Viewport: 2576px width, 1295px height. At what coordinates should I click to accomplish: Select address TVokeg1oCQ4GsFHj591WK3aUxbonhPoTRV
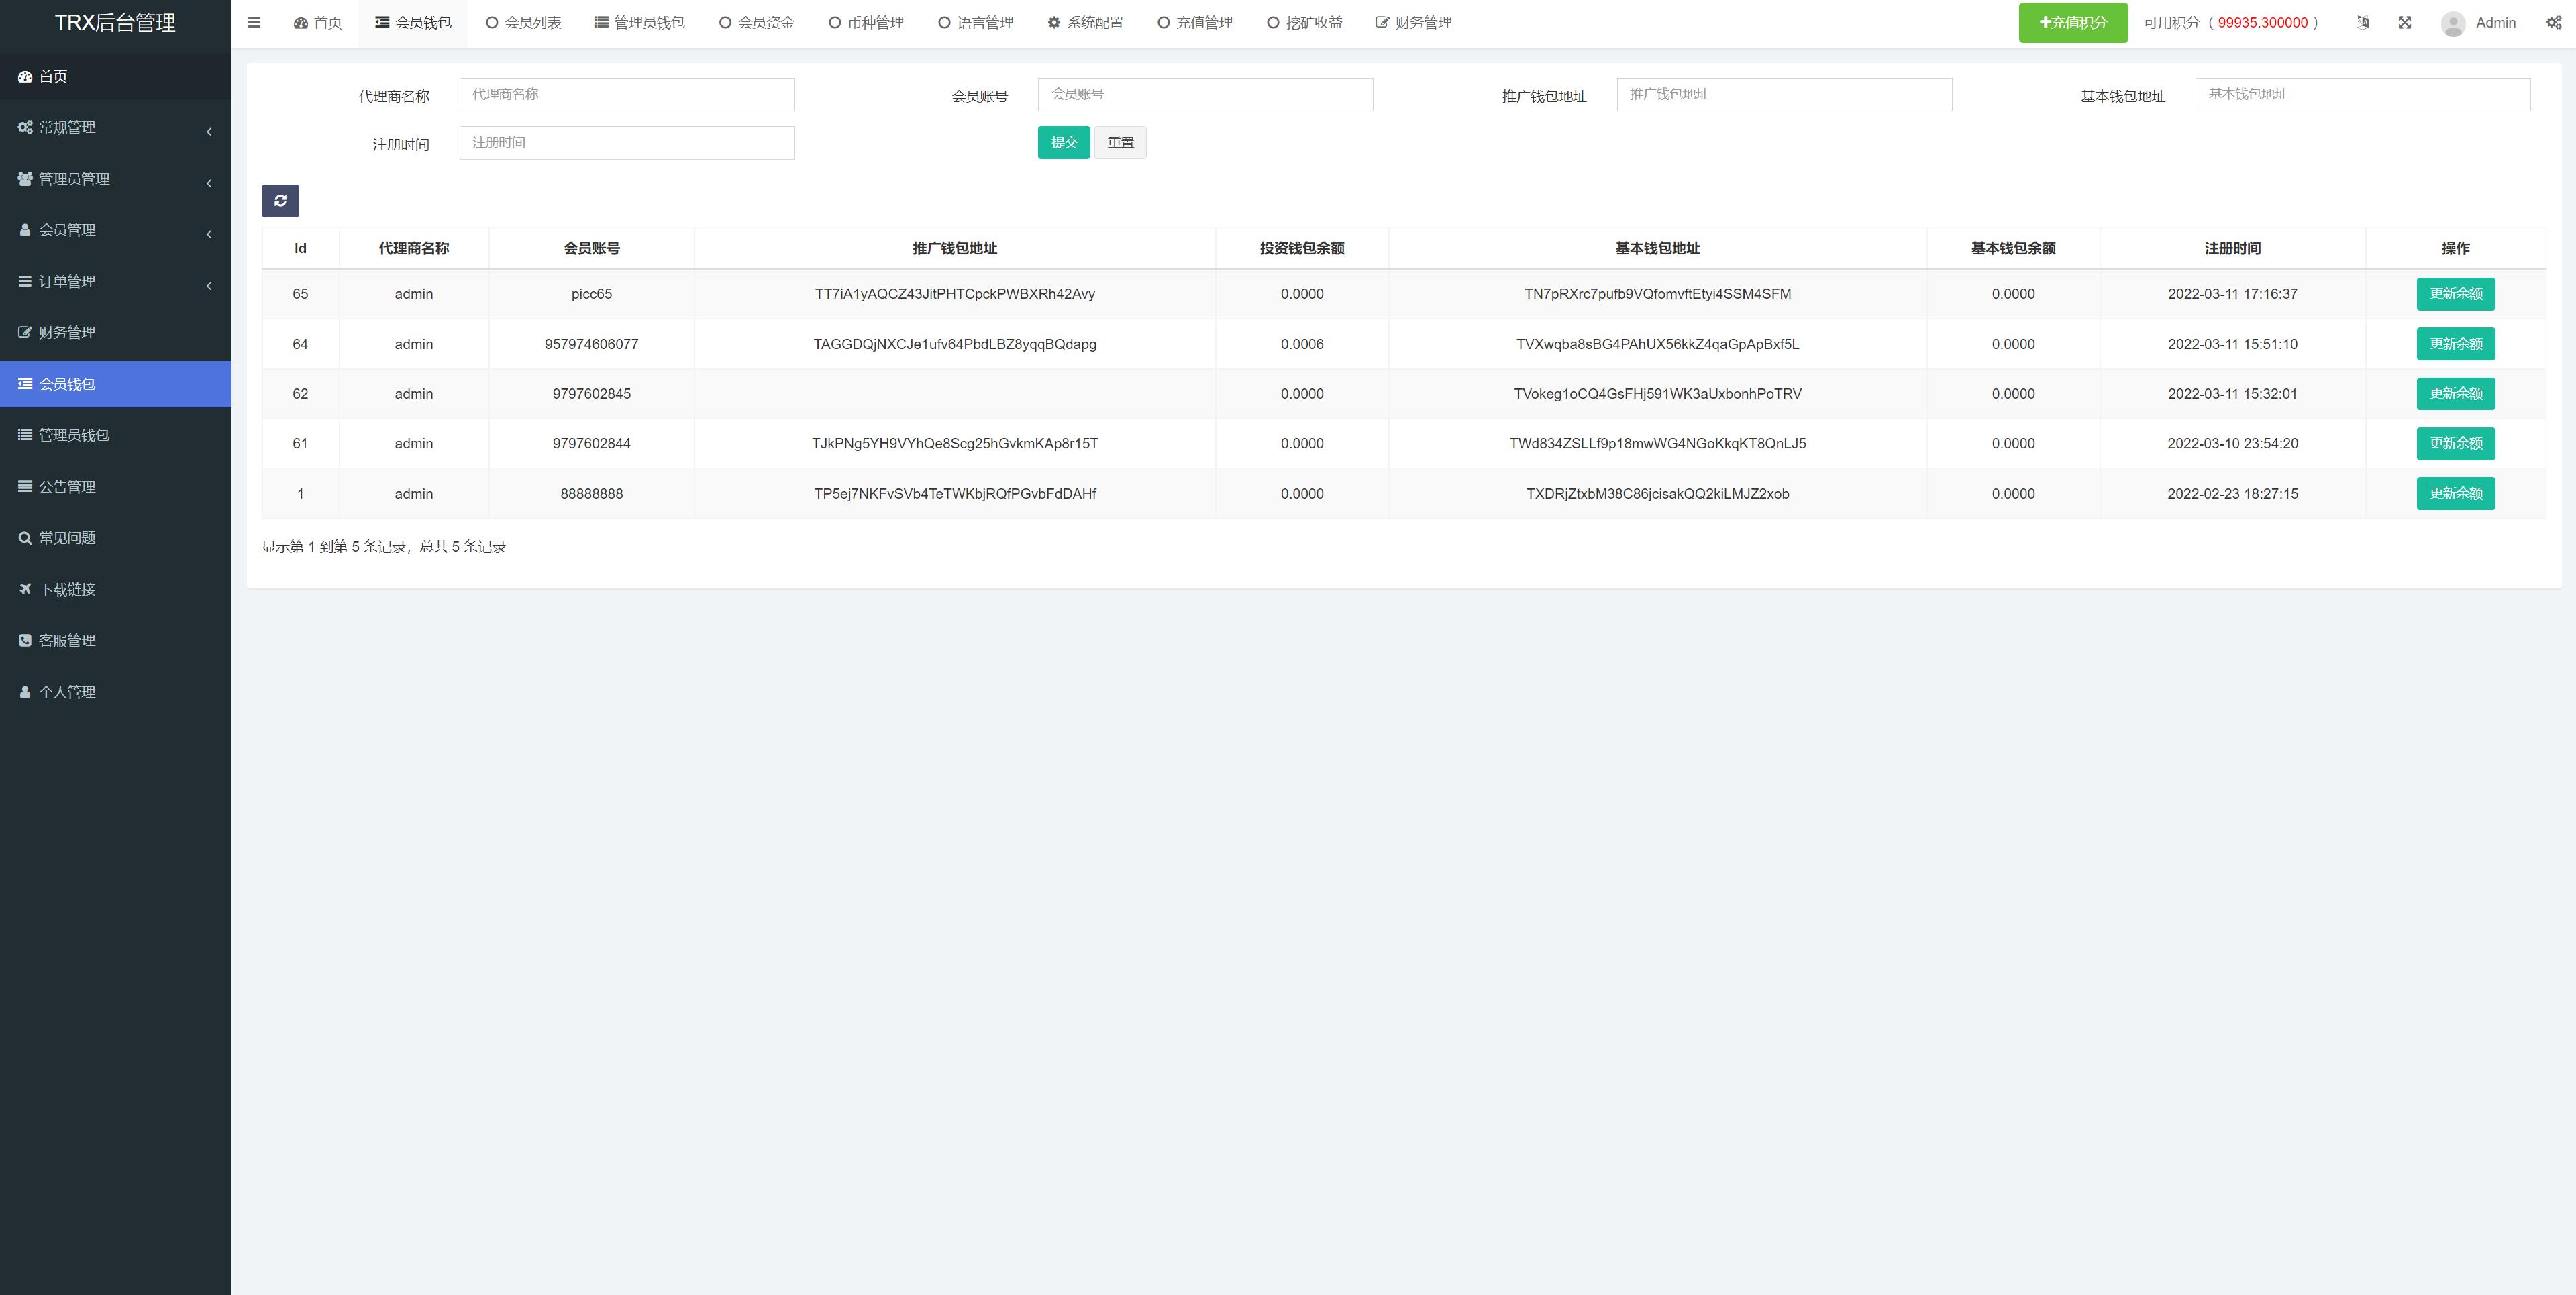tap(1657, 394)
